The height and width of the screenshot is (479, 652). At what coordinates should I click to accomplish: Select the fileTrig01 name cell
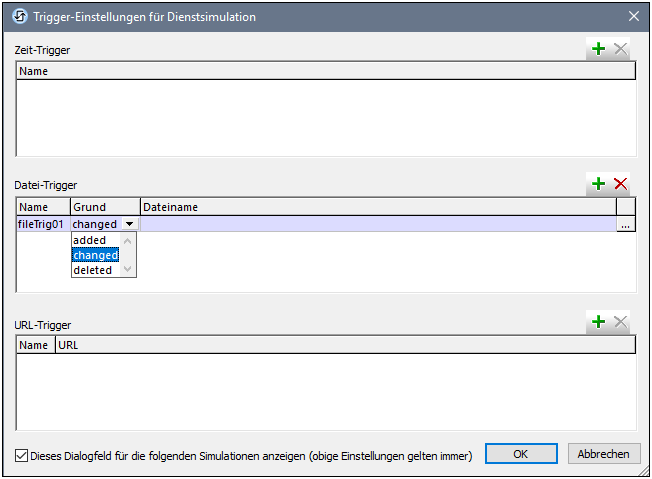(x=43, y=225)
